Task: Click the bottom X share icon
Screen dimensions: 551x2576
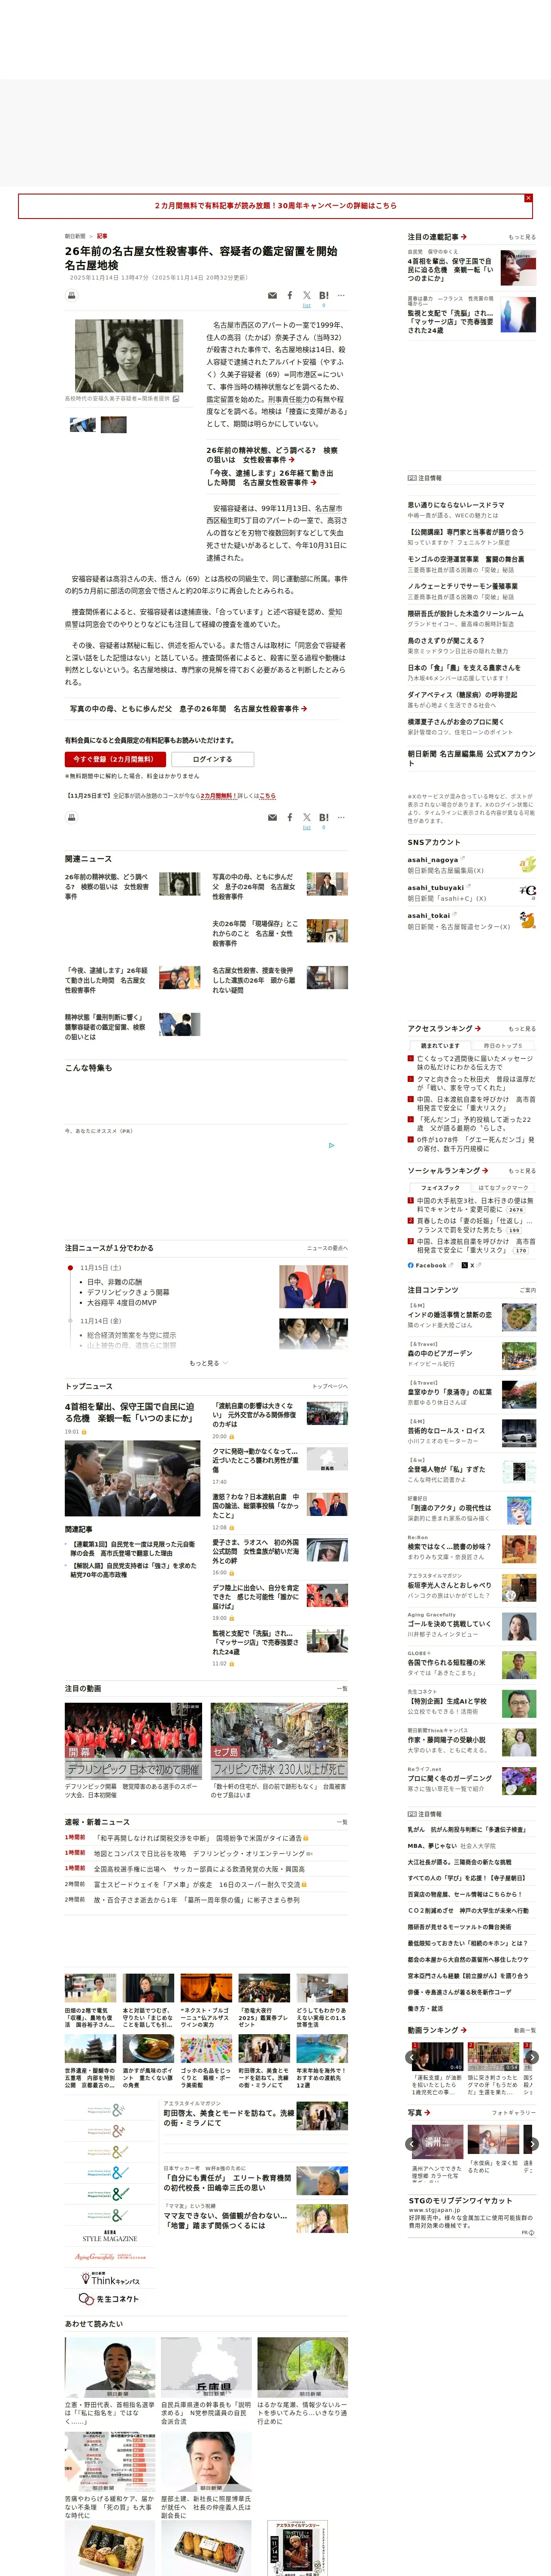Action: [306, 818]
